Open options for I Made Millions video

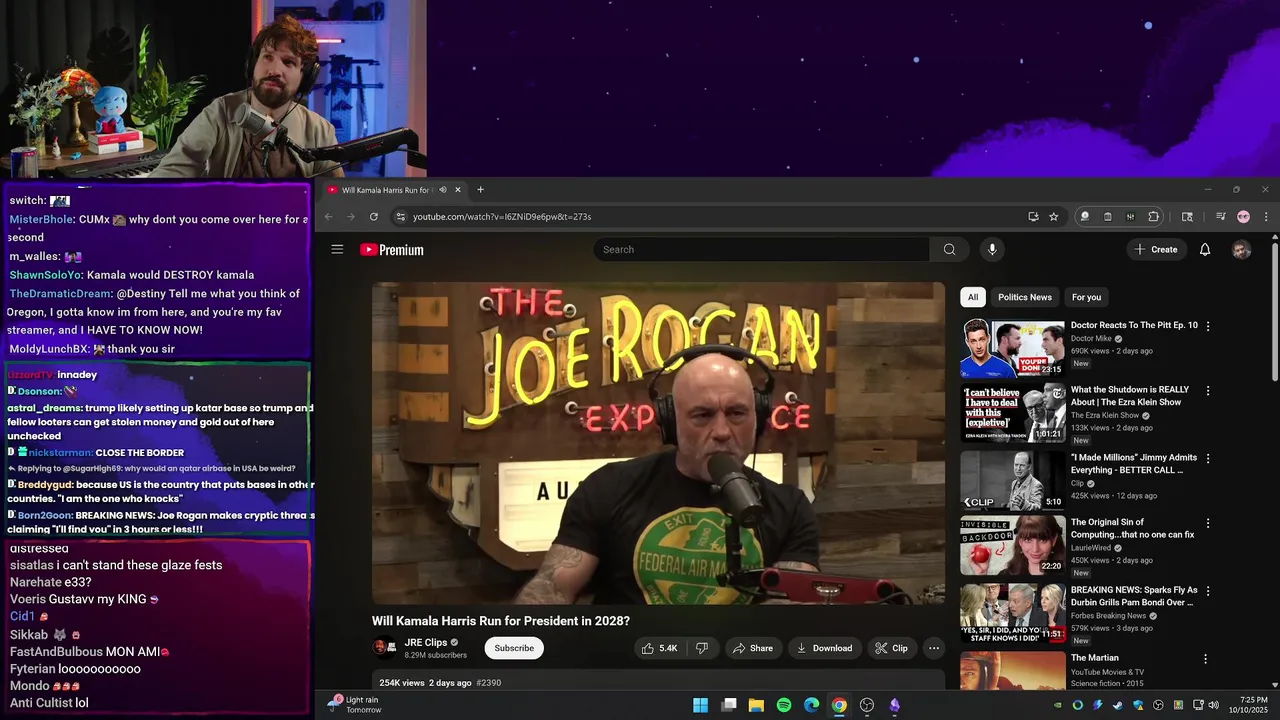click(x=1208, y=458)
